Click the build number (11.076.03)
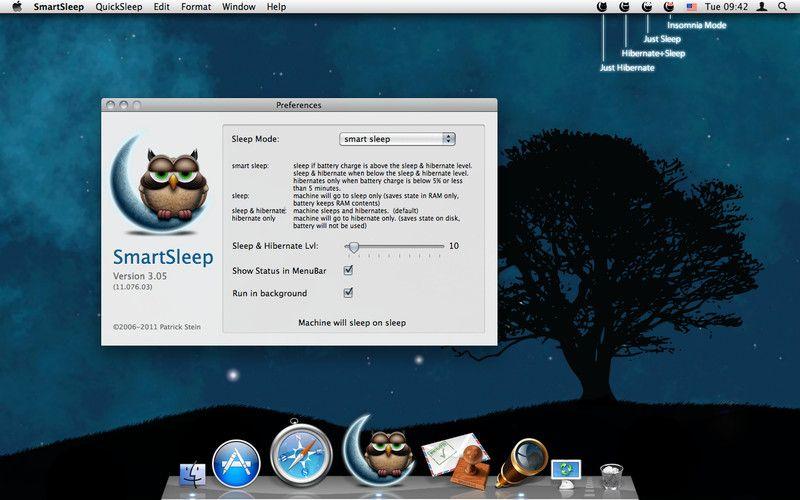The width and height of the screenshot is (800, 500). click(x=133, y=287)
